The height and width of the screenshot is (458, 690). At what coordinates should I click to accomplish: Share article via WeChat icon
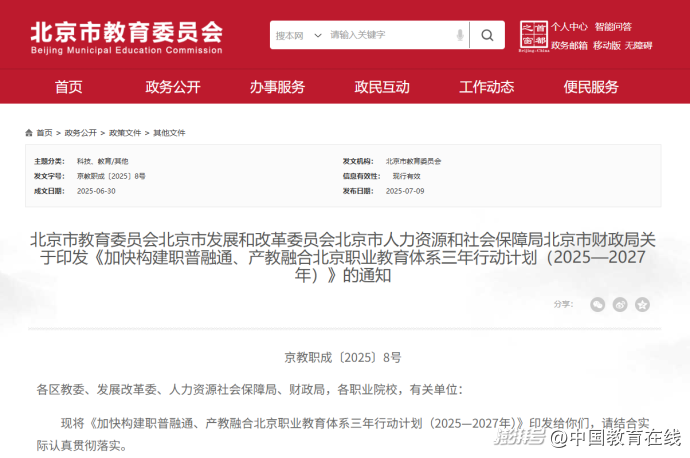click(597, 304)
